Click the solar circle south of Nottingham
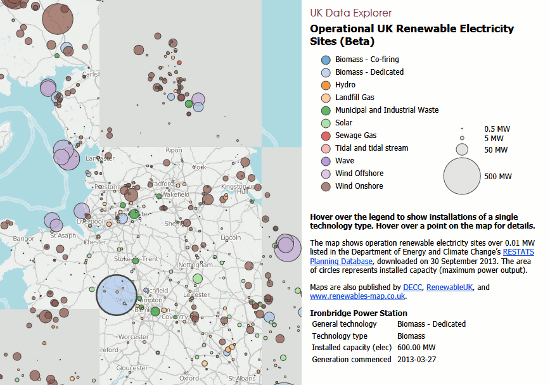 pos(197,279)
